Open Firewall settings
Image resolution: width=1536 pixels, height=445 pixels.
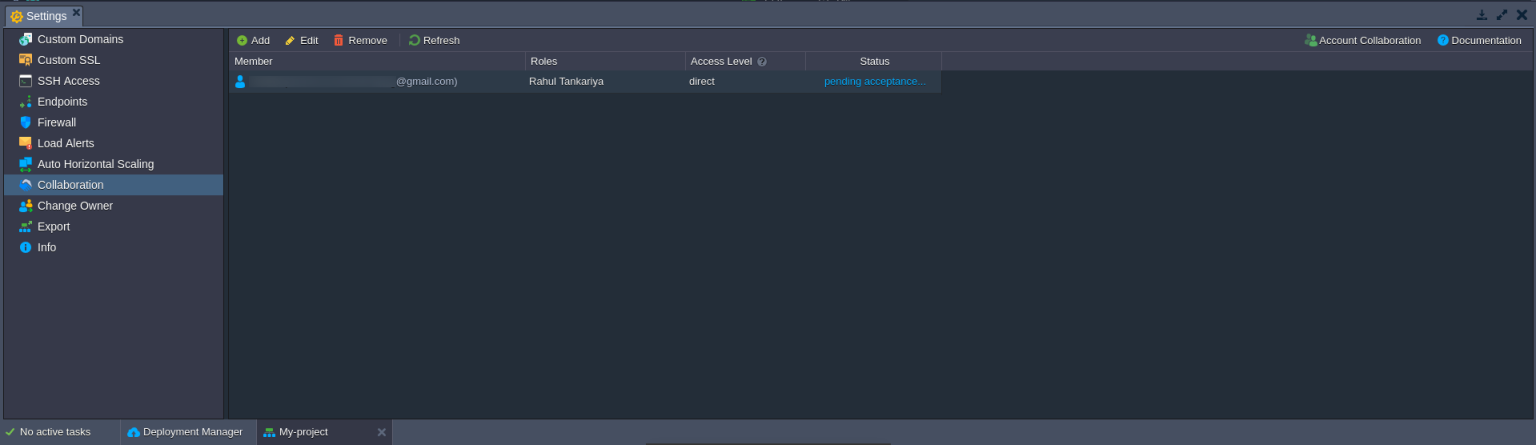coord(57,122)
